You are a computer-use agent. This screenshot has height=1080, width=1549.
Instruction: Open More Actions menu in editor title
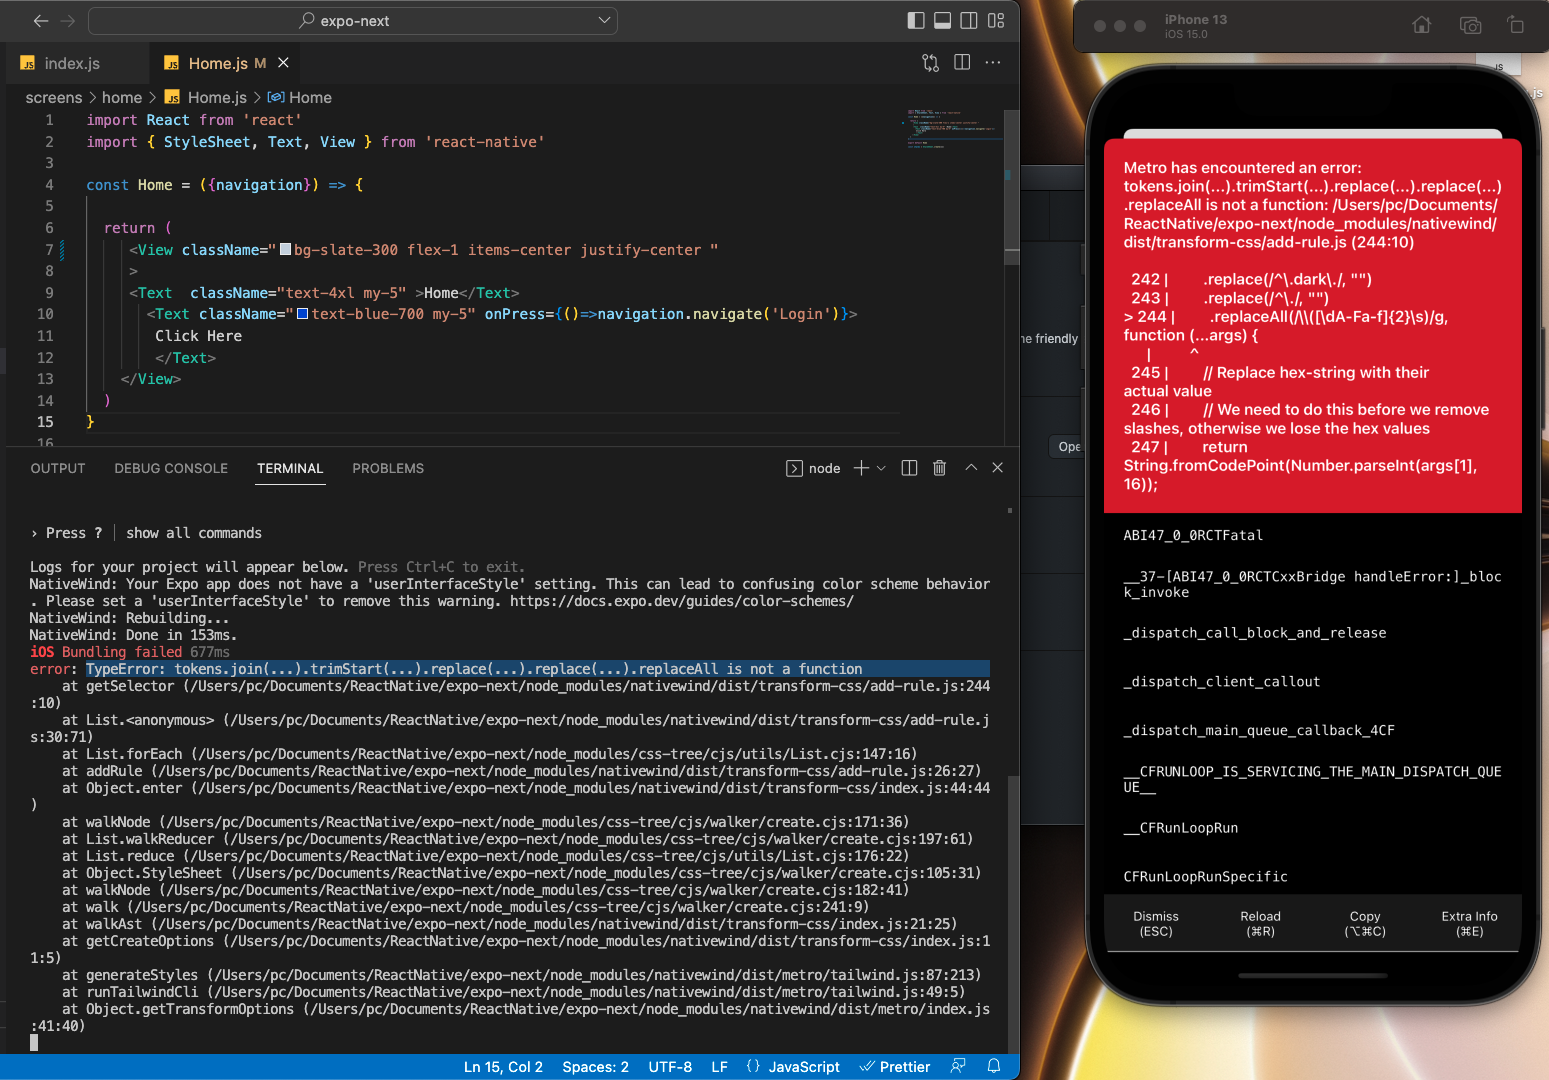point(992,62)
